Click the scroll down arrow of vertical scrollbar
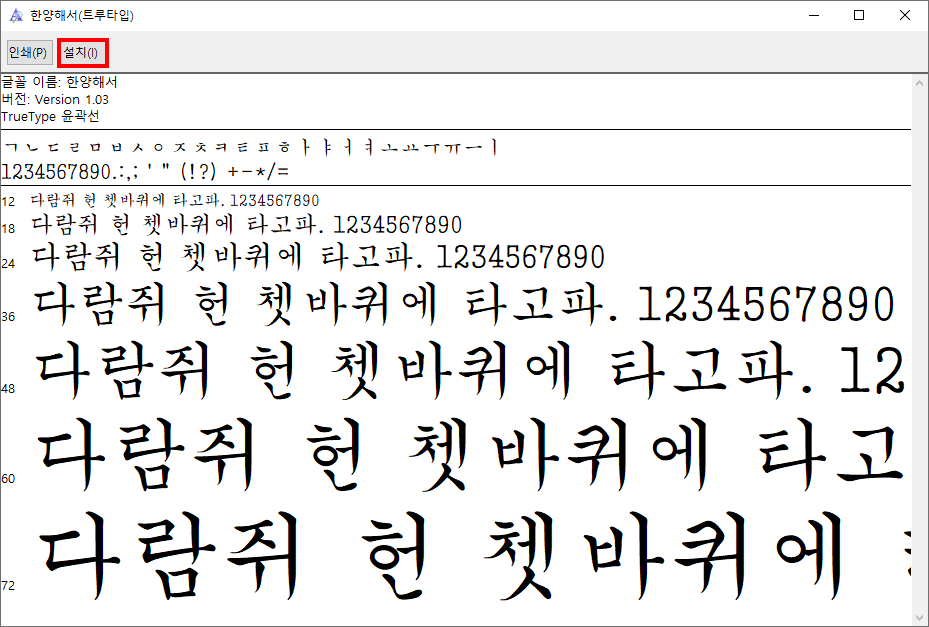The height and width of the screenshot is (627, 929). point(920,616)
